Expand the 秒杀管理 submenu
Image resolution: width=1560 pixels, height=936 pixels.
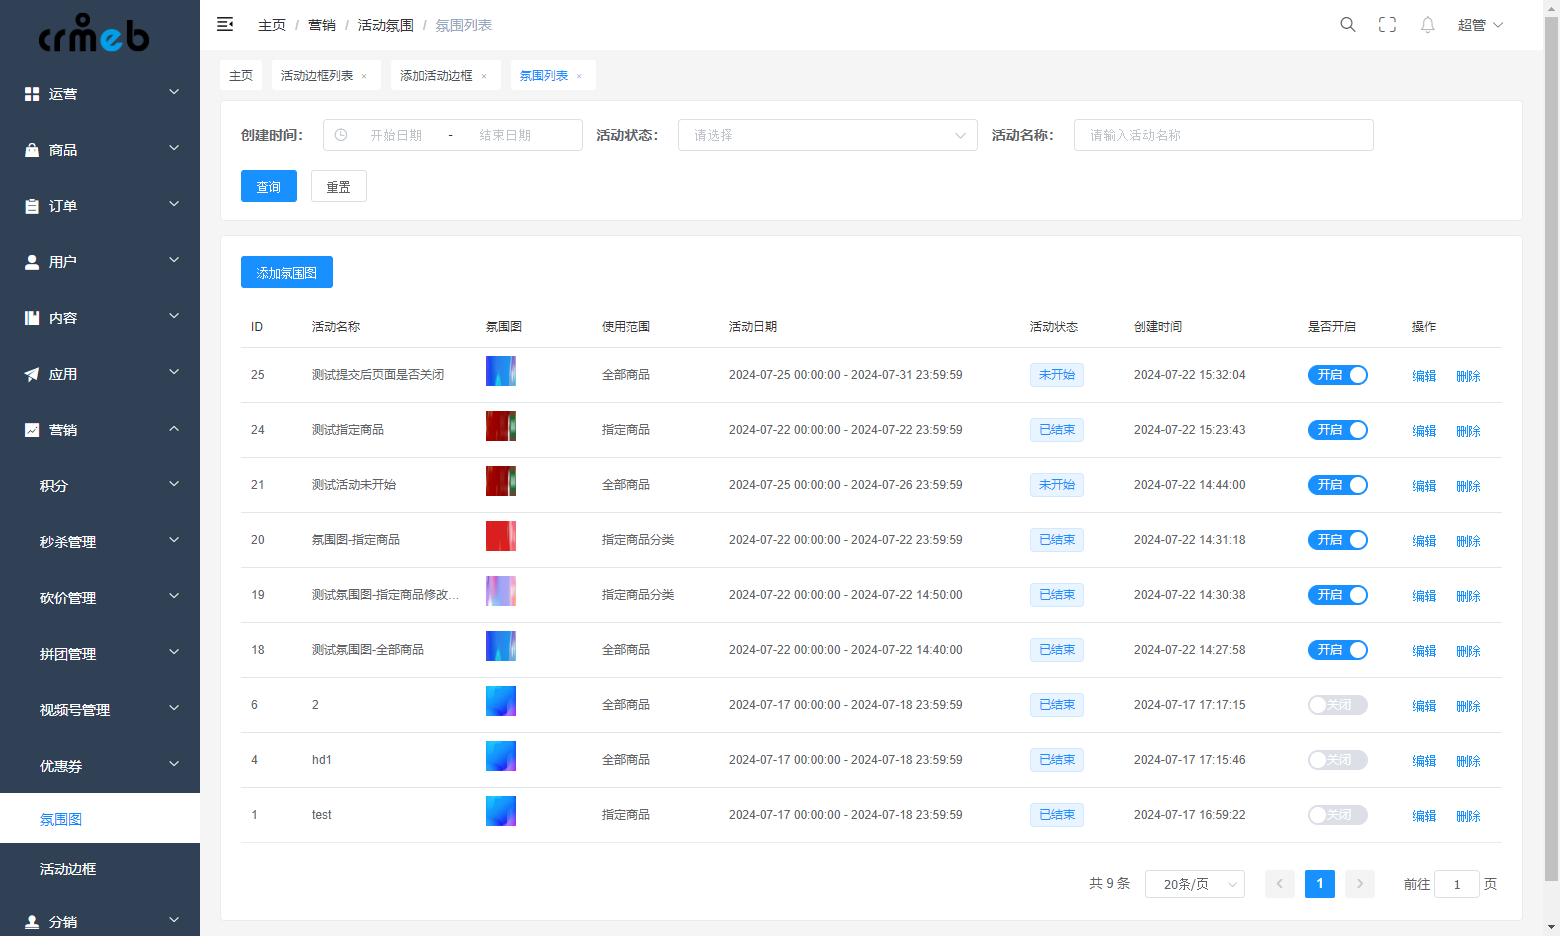100,542
